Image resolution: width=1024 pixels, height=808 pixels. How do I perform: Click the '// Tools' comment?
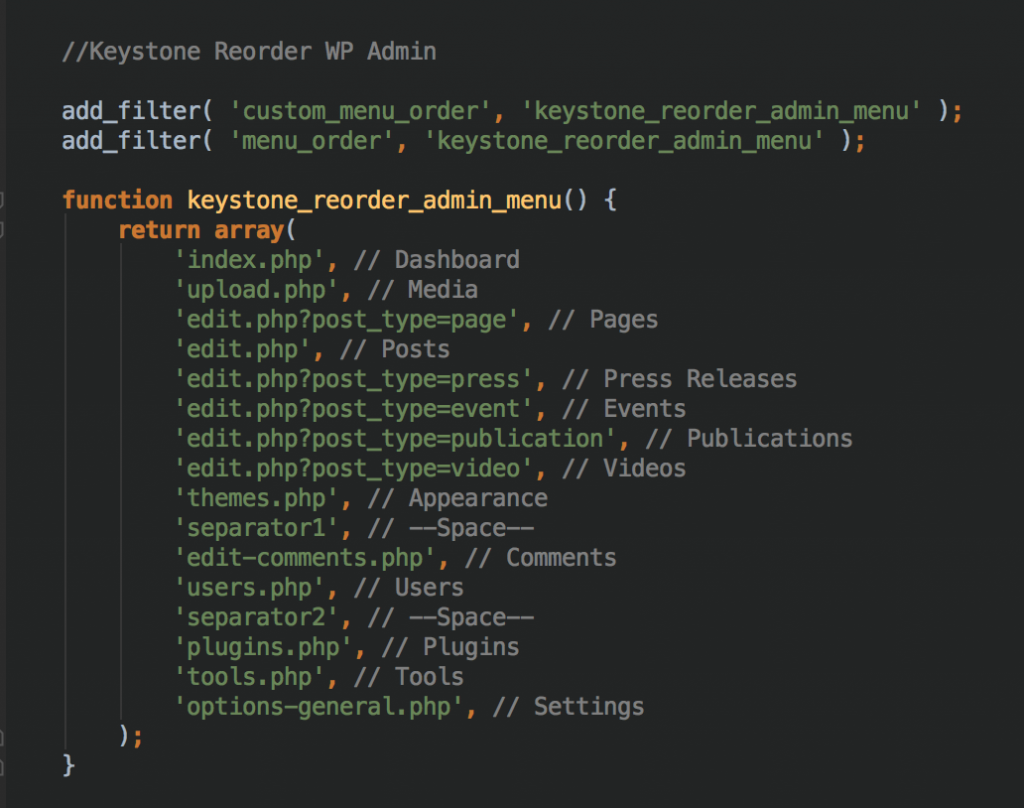[408, 678]
